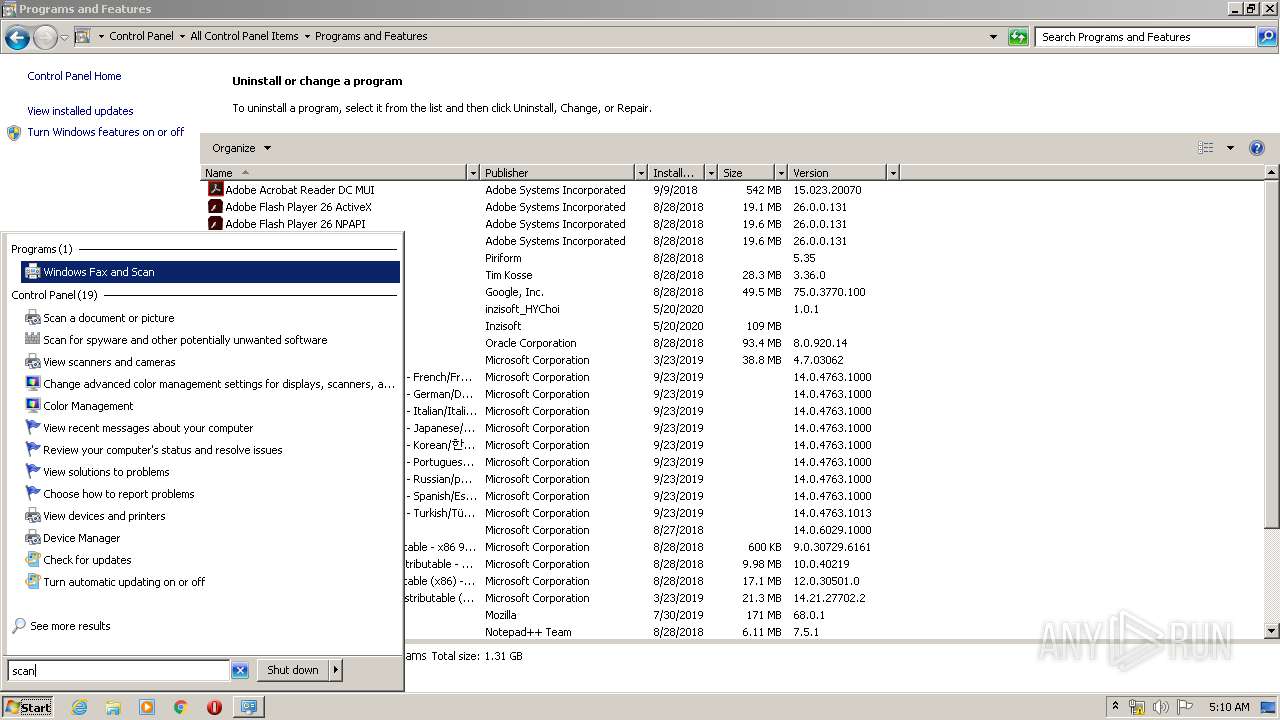Viewport: 1280px width, 720px height.
Task: Click Programs and Features breadcrumb
Action: click(x=371, y=36)
